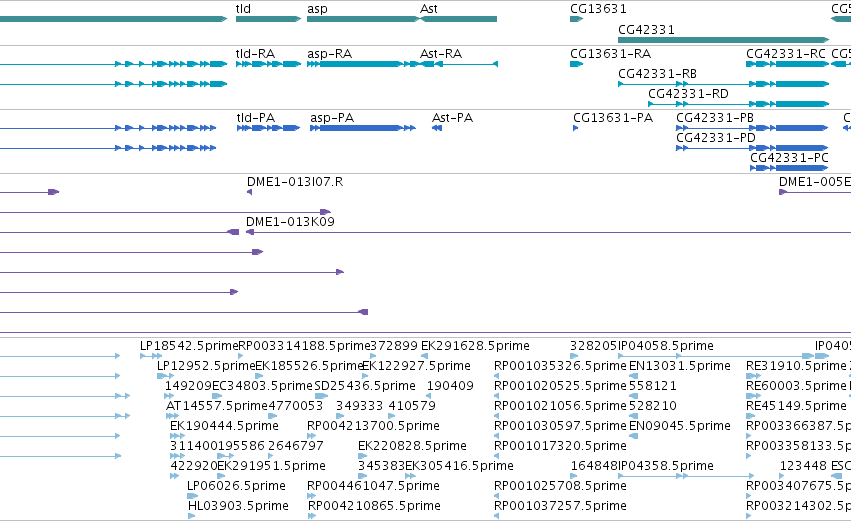Choose EST label RP001021056.5prime
The image size is (851, 521).
click(x=560, y=406)
